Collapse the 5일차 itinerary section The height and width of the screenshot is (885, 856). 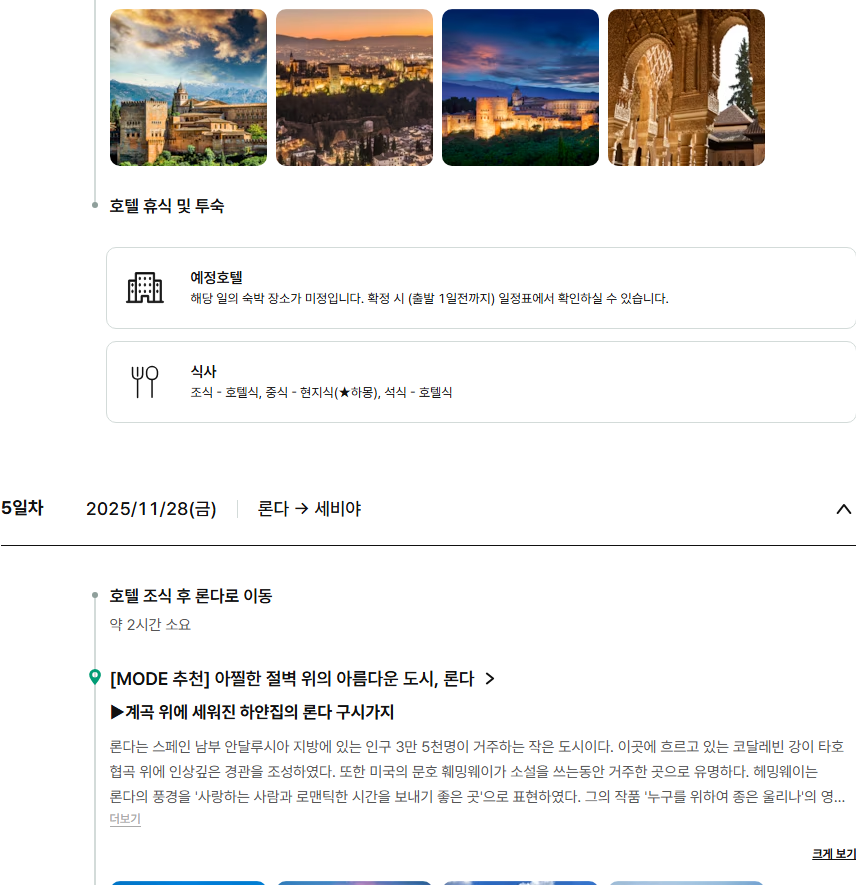click(843, 509)
